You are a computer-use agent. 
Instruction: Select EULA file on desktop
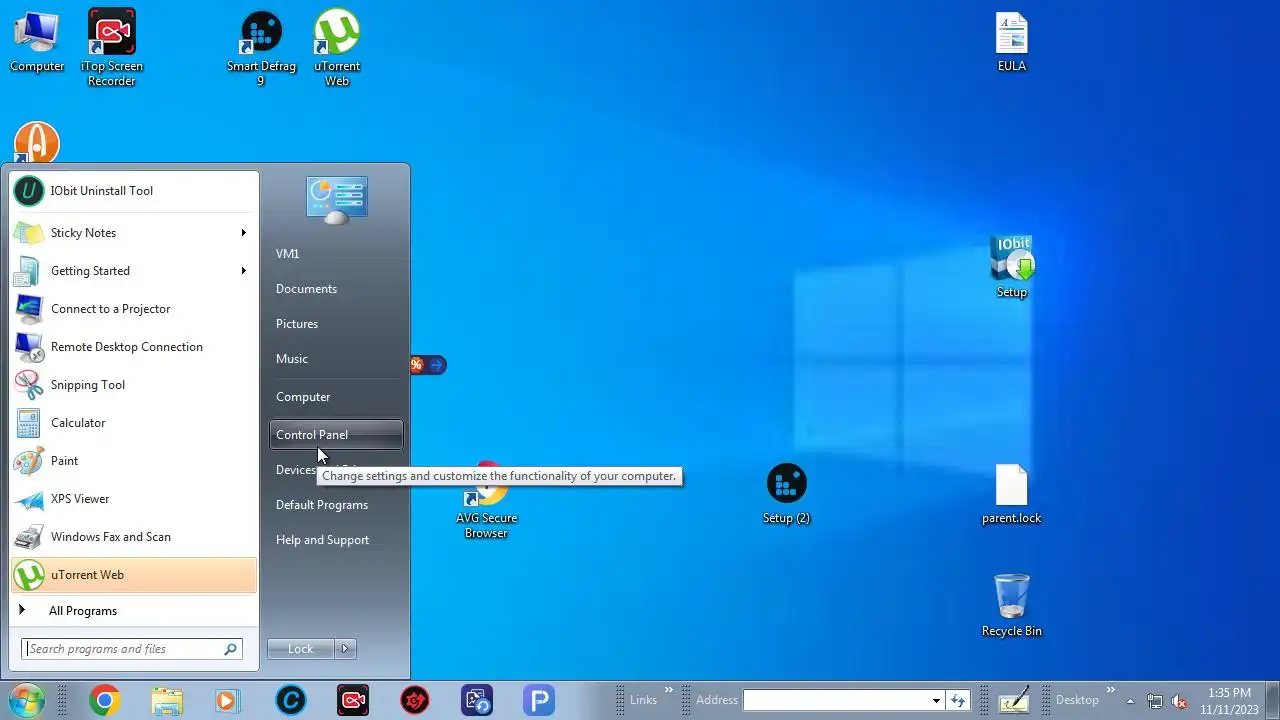point(1012,43)
